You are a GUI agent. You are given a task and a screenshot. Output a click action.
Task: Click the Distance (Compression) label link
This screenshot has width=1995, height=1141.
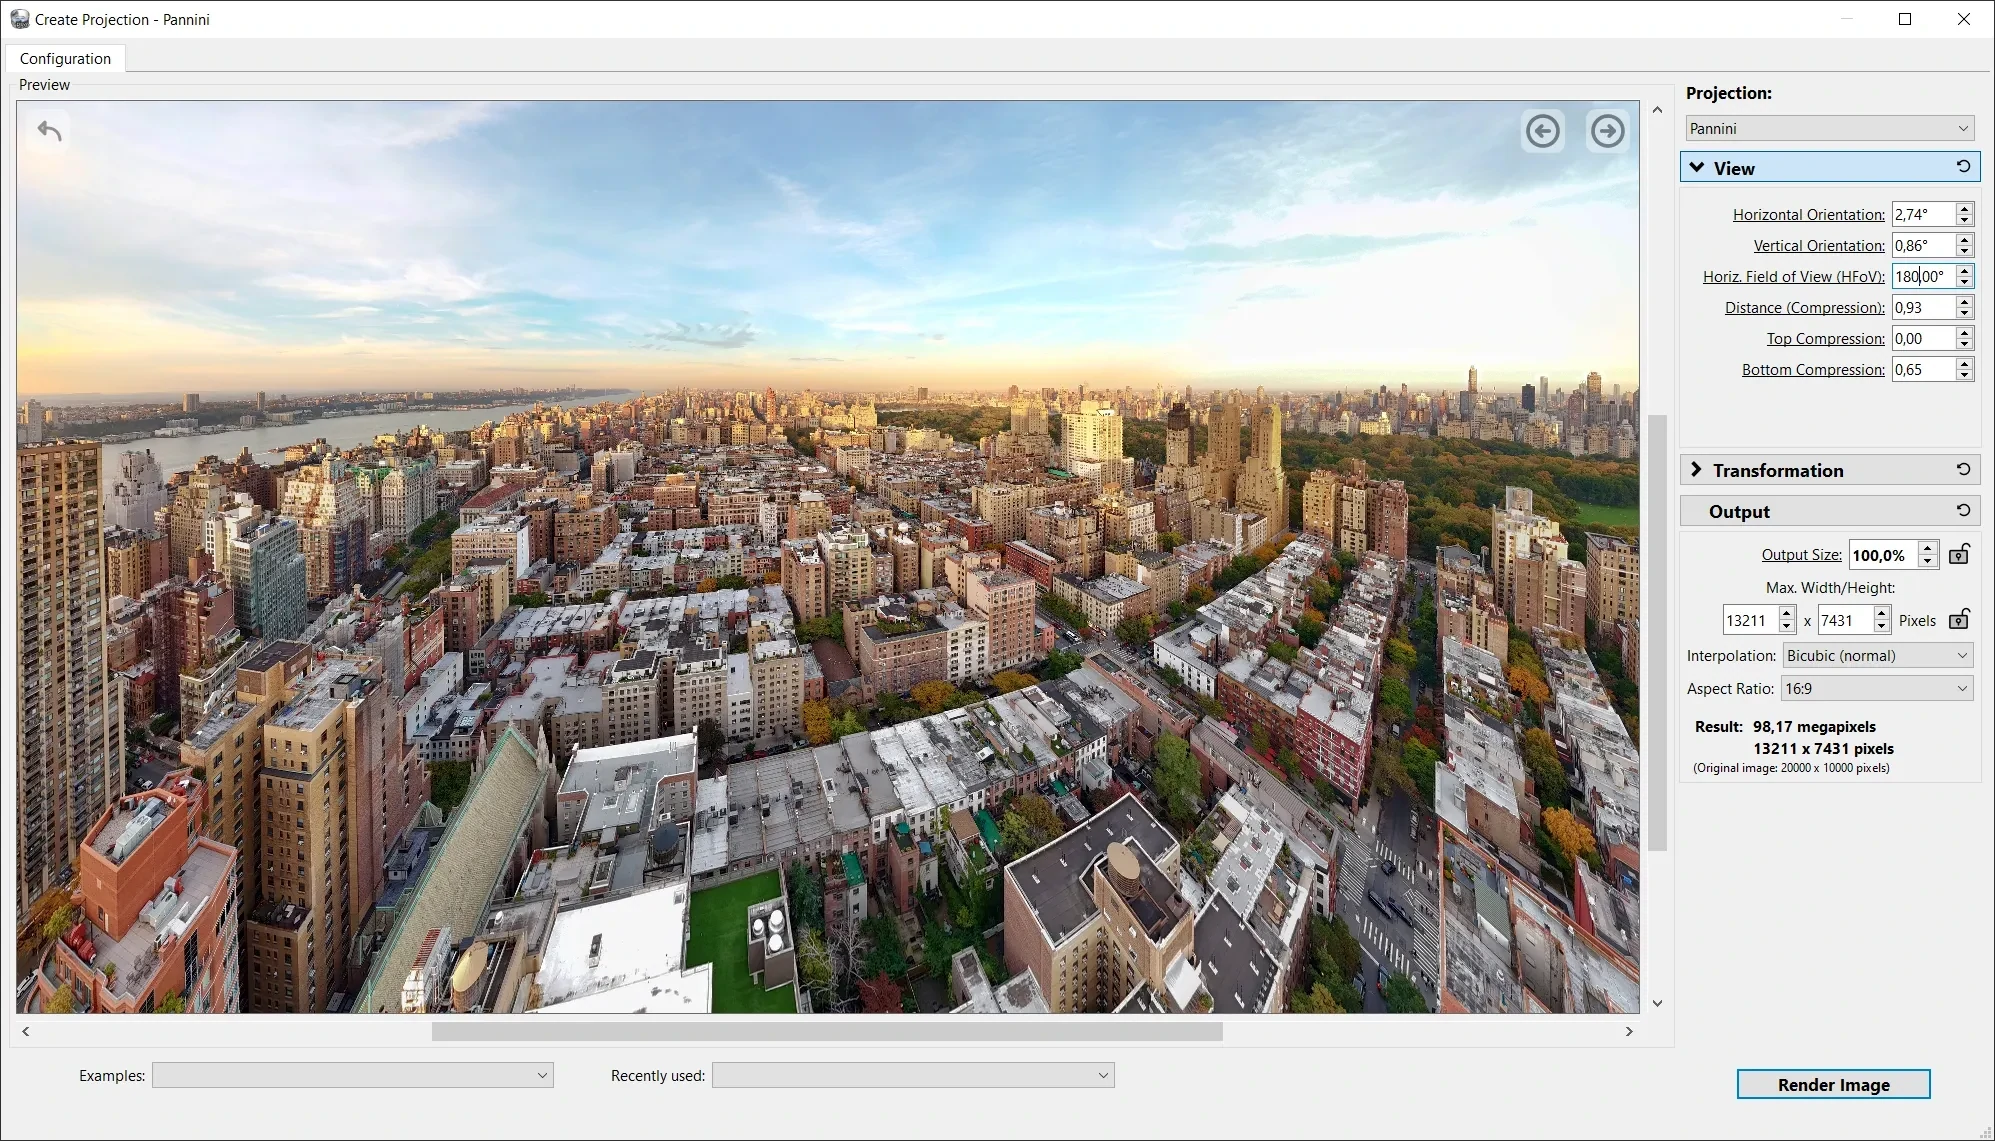[1804, 307]
